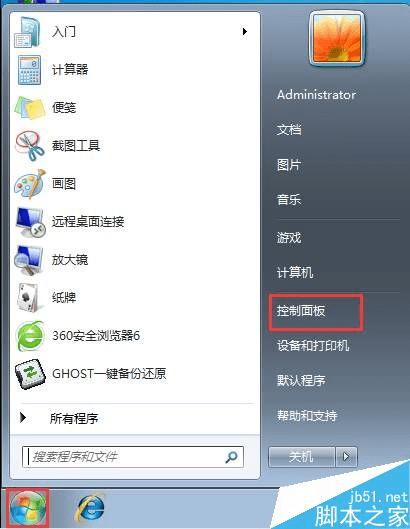Open 截图工具 scissors icon
Screen dimensions: 410x529
click(x=29, y=146)
